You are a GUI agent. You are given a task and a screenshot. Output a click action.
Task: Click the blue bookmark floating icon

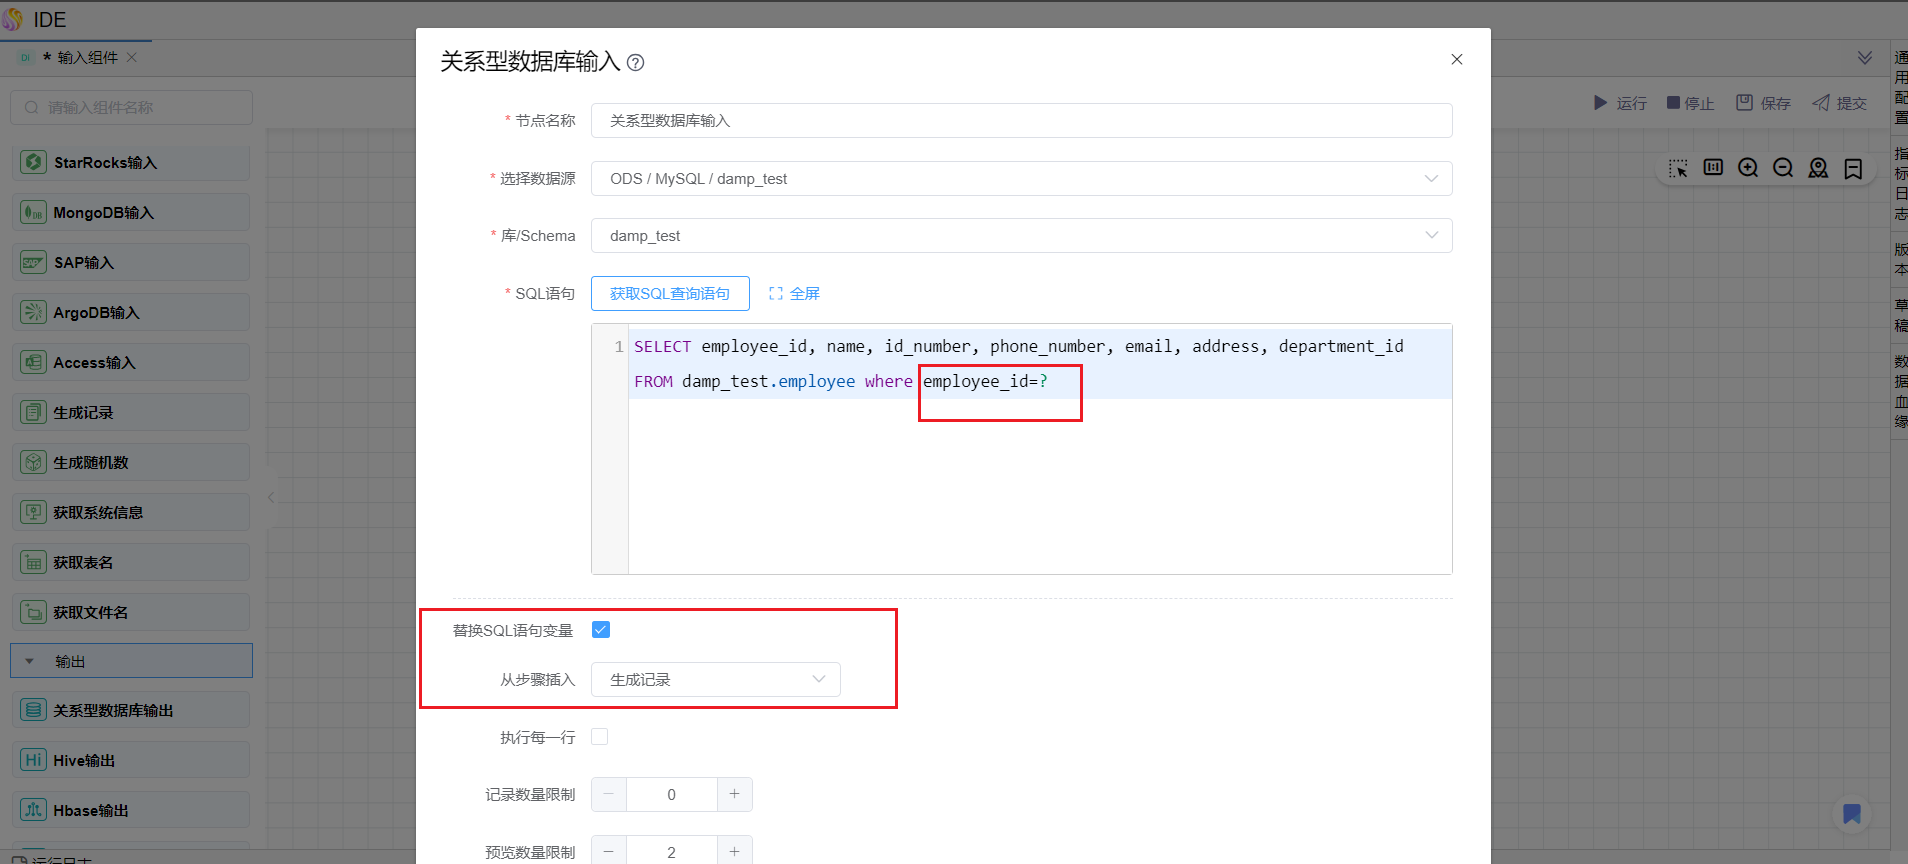point(1851,814)
